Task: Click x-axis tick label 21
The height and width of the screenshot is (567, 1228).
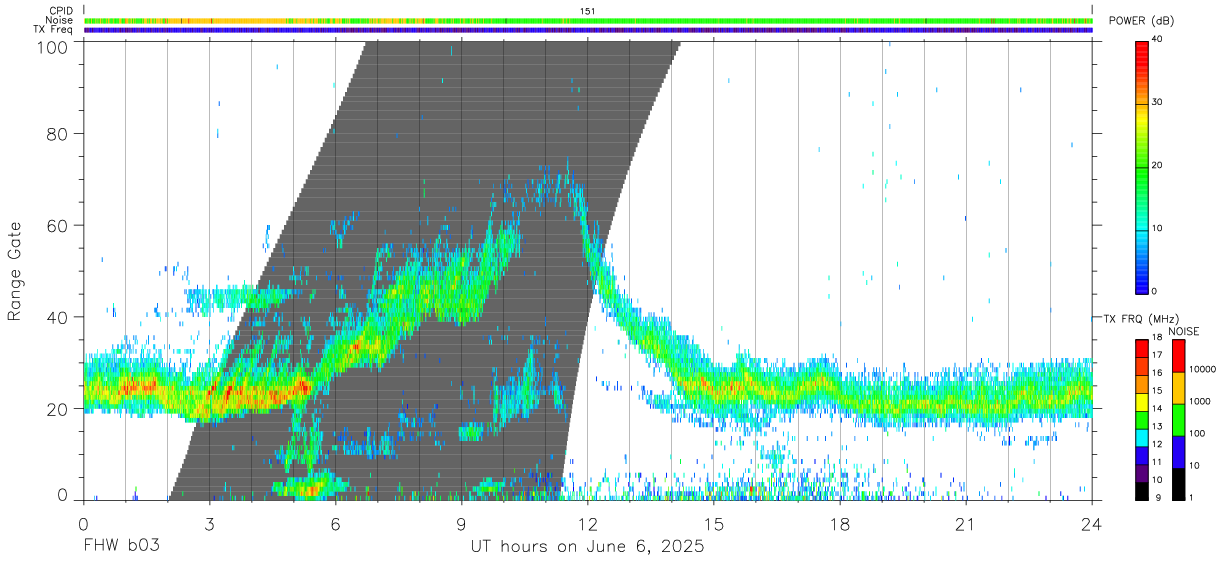Action: (966, 525)
